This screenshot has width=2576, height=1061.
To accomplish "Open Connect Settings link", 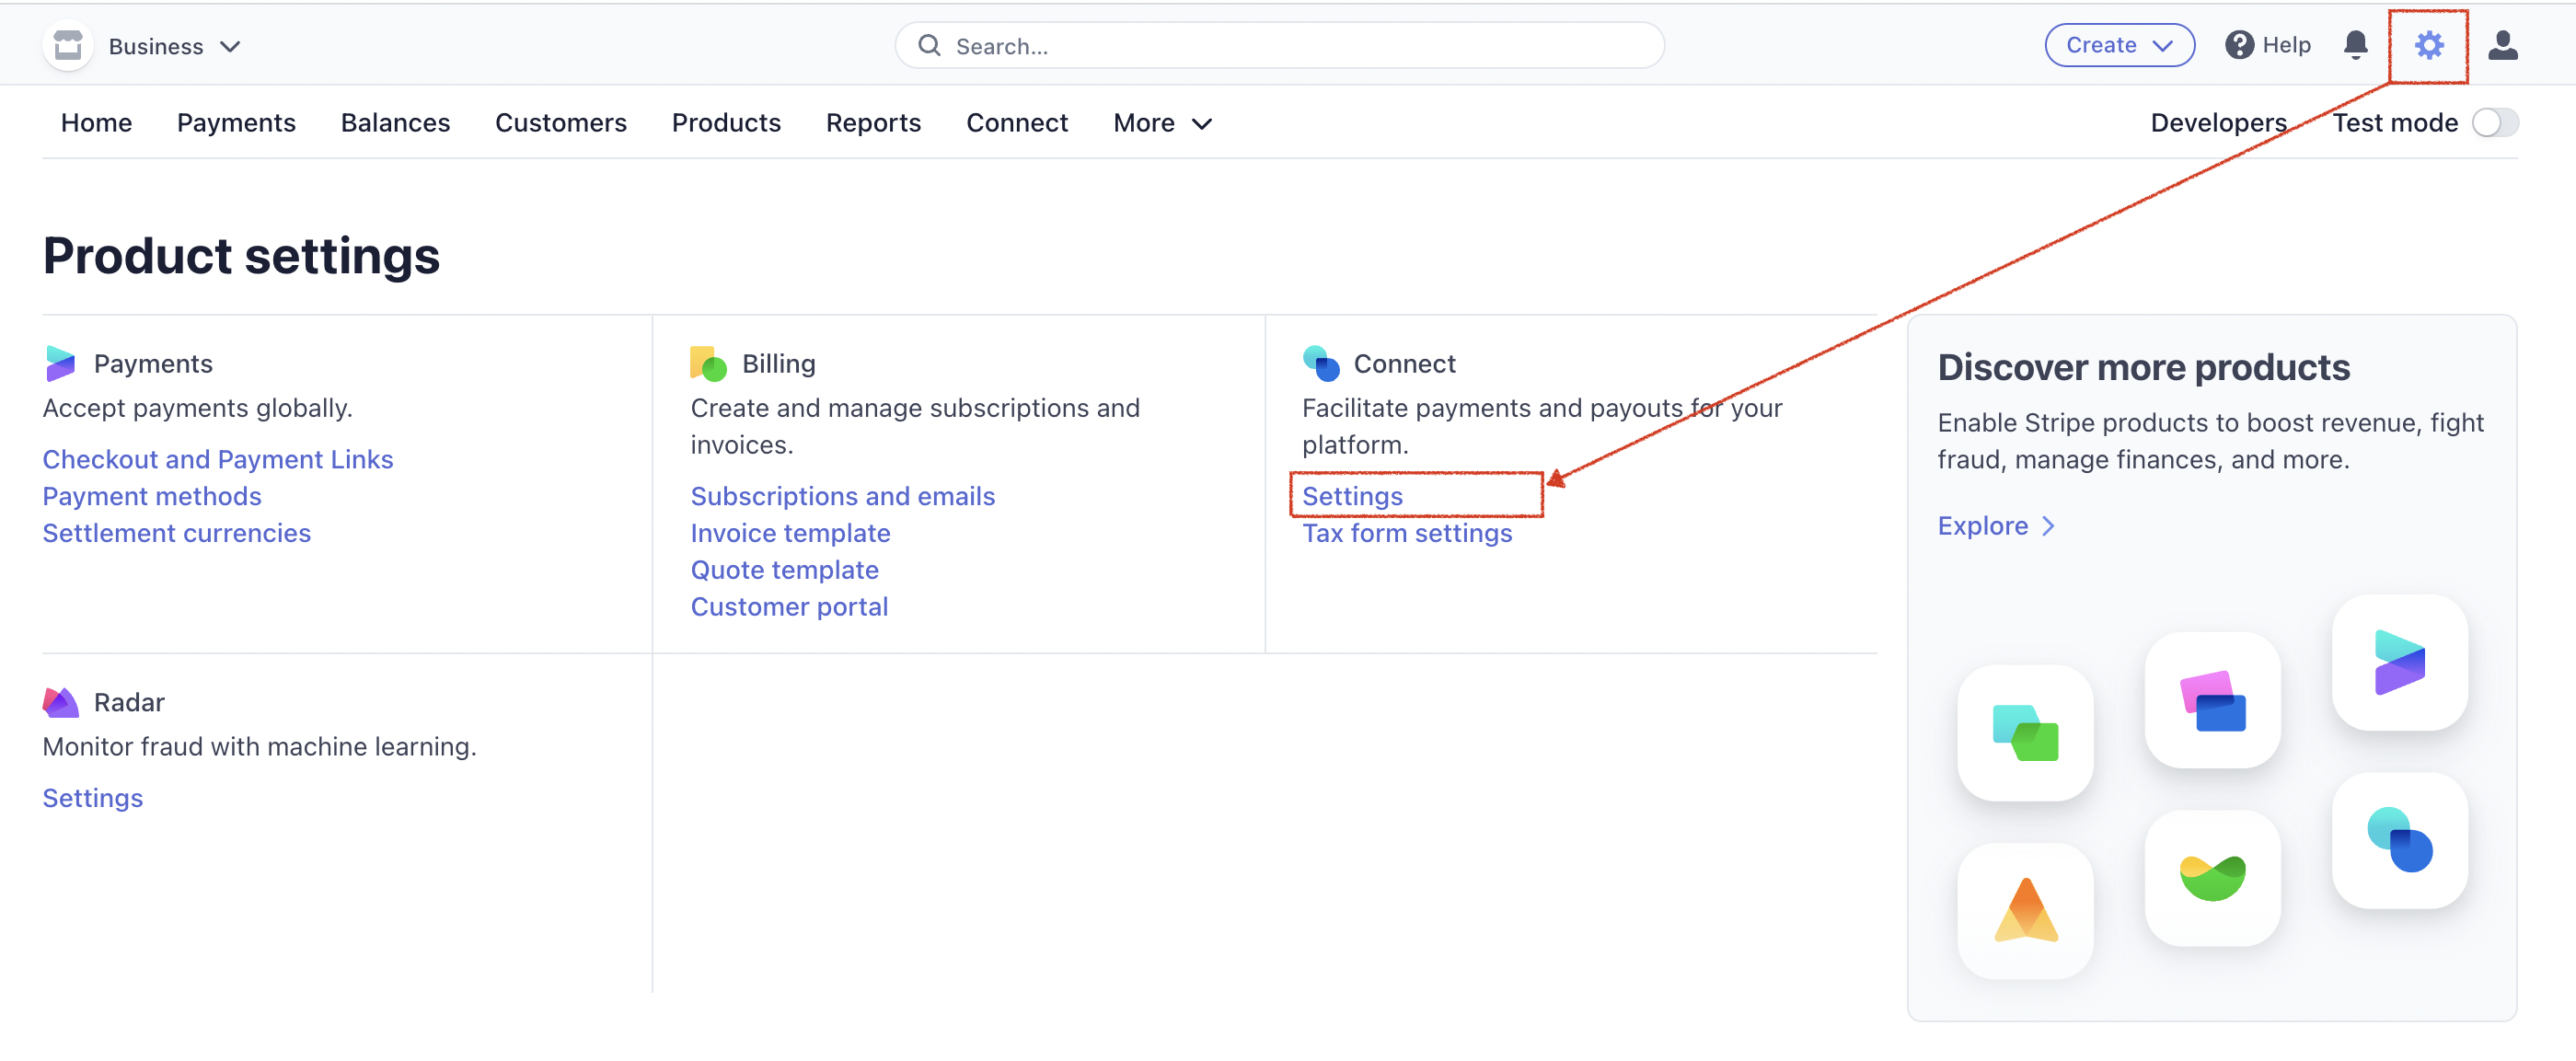I will pyautogui.click(x=1352, y=496).
